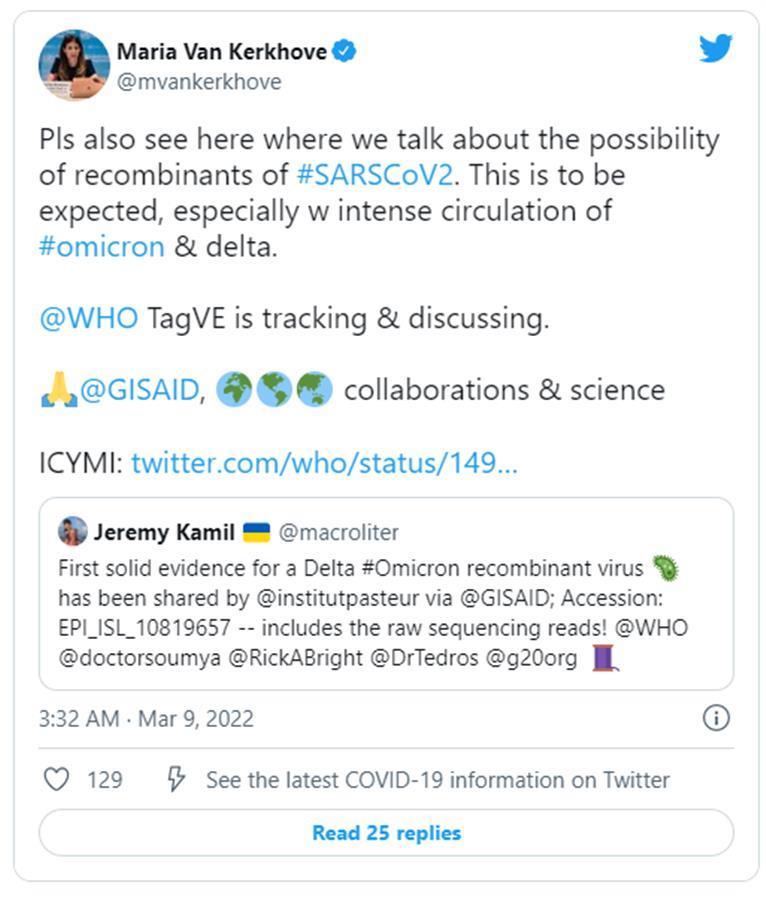Click the 3:32 AM Mar 9, 2022 timestamp
This screenshot has width=766, height=900.
146,718
